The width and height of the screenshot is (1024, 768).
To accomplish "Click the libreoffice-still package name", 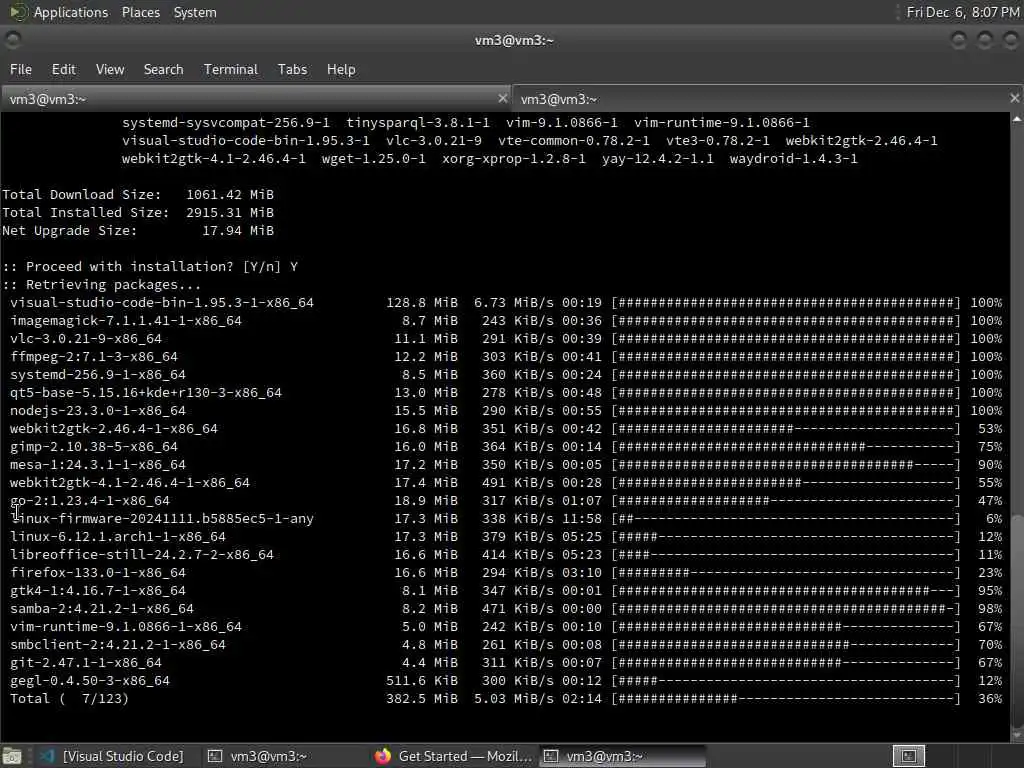I will tap(142, 554).
